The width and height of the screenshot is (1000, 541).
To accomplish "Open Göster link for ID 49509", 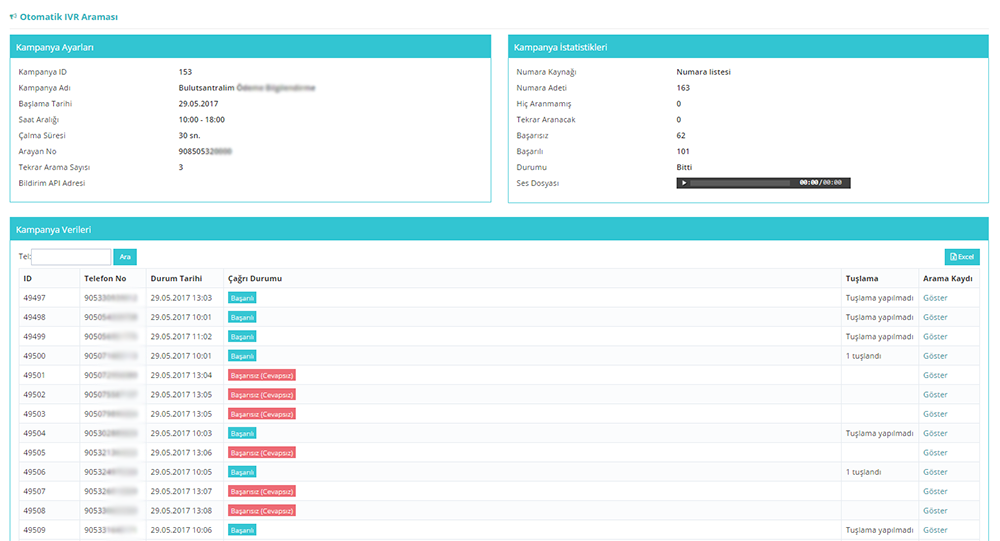I will pos(935,530).
